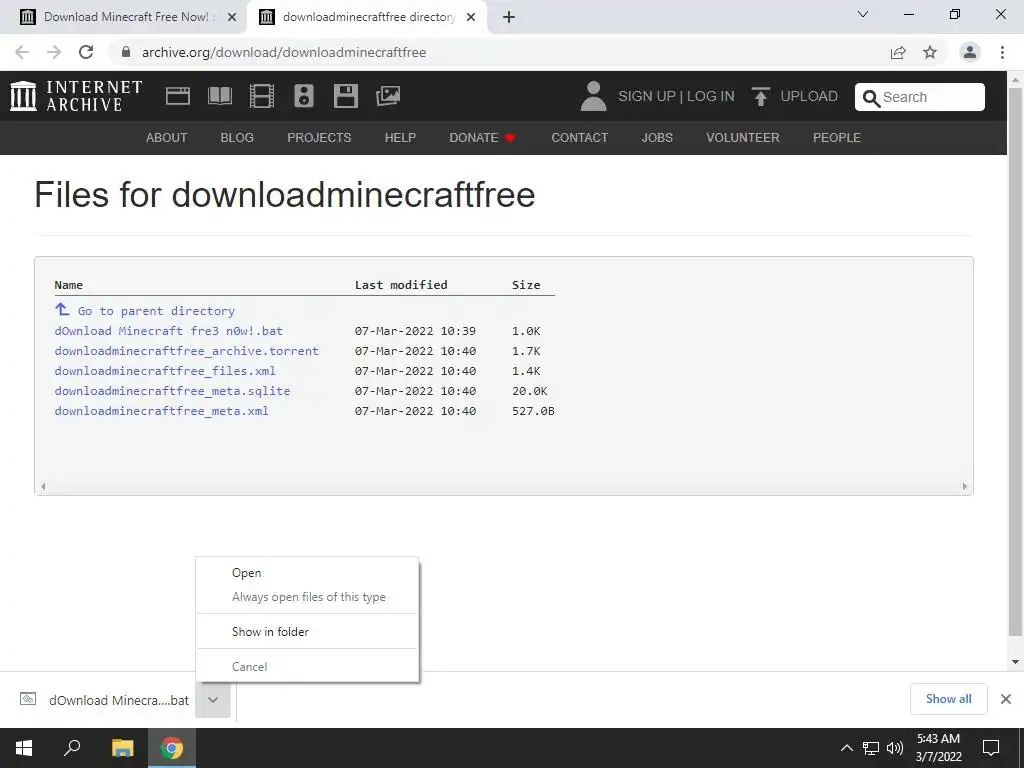Click the SIGN UP link
Image resolution: width=1024 pixels, height=768 pixels.
tap(647, 96)
